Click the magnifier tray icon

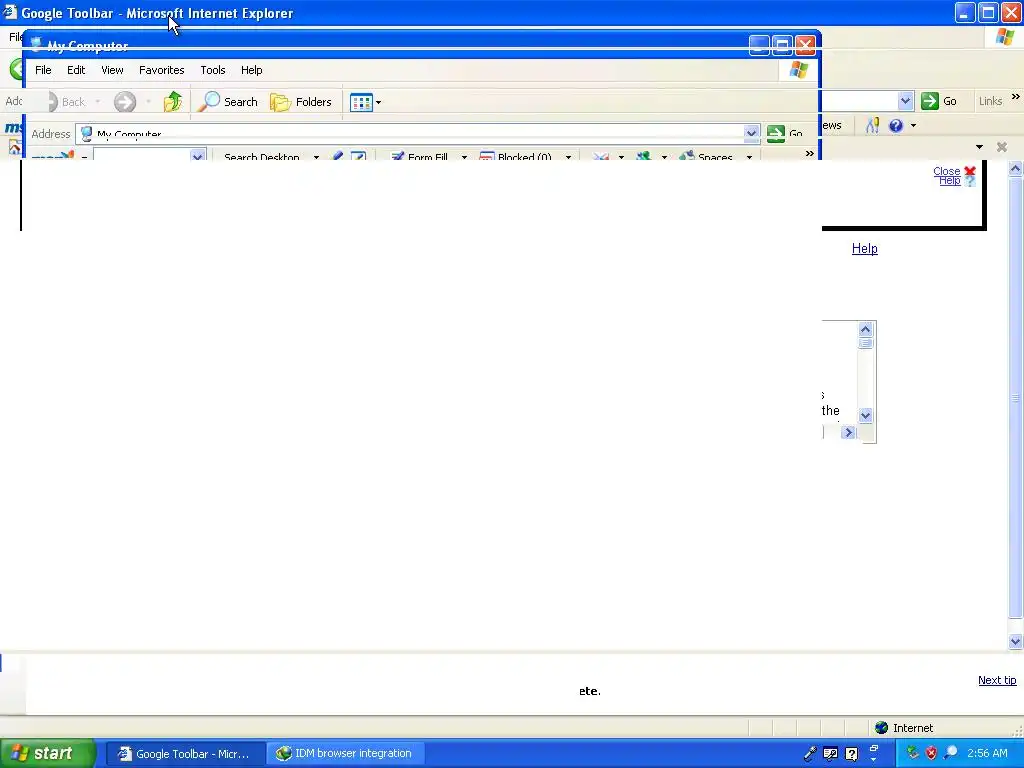(951, 753)
